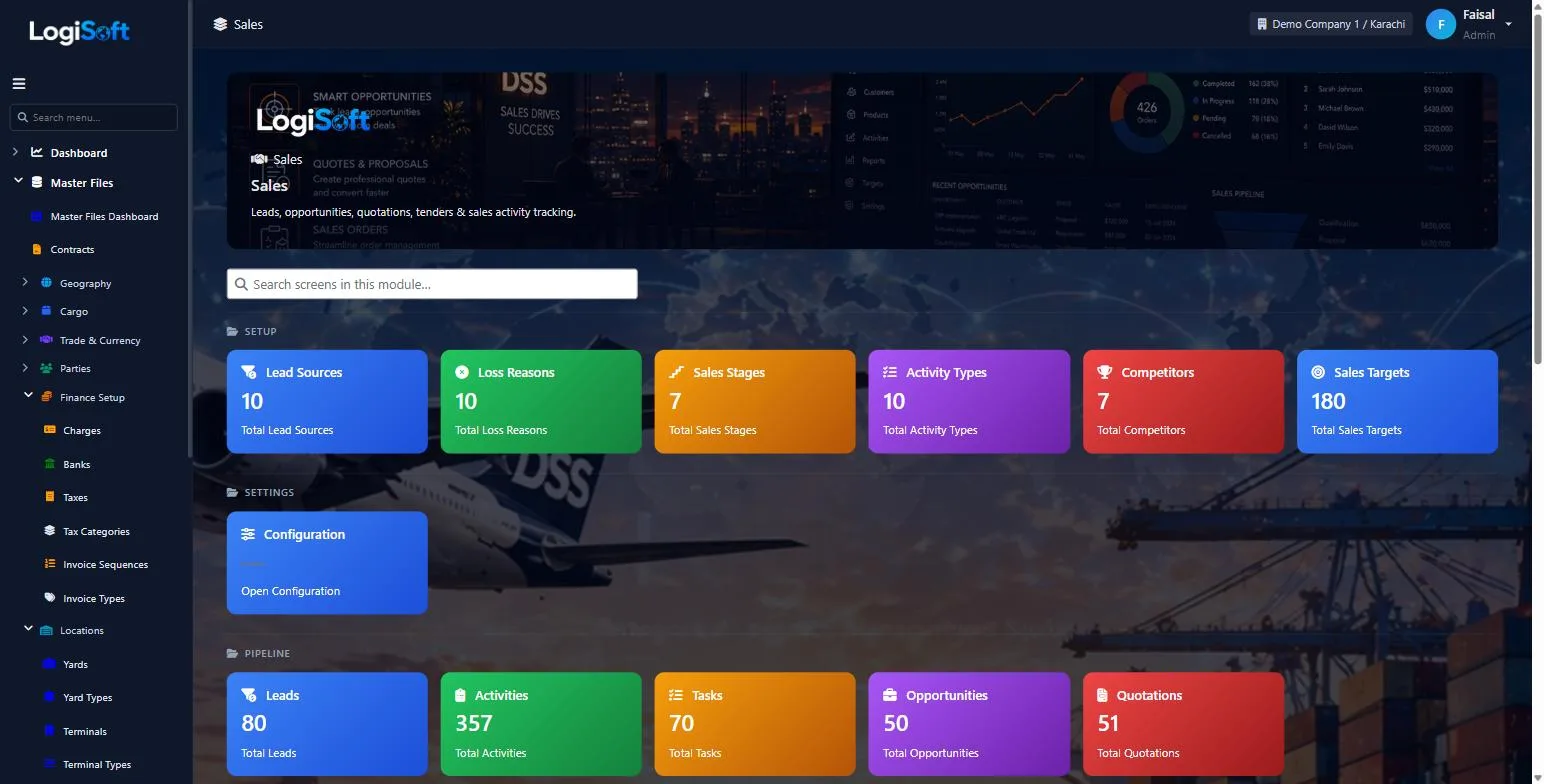Screen dimensions: 1544x784
Task: Click the Tasks list icon on card
Action: tap(676, 695)
